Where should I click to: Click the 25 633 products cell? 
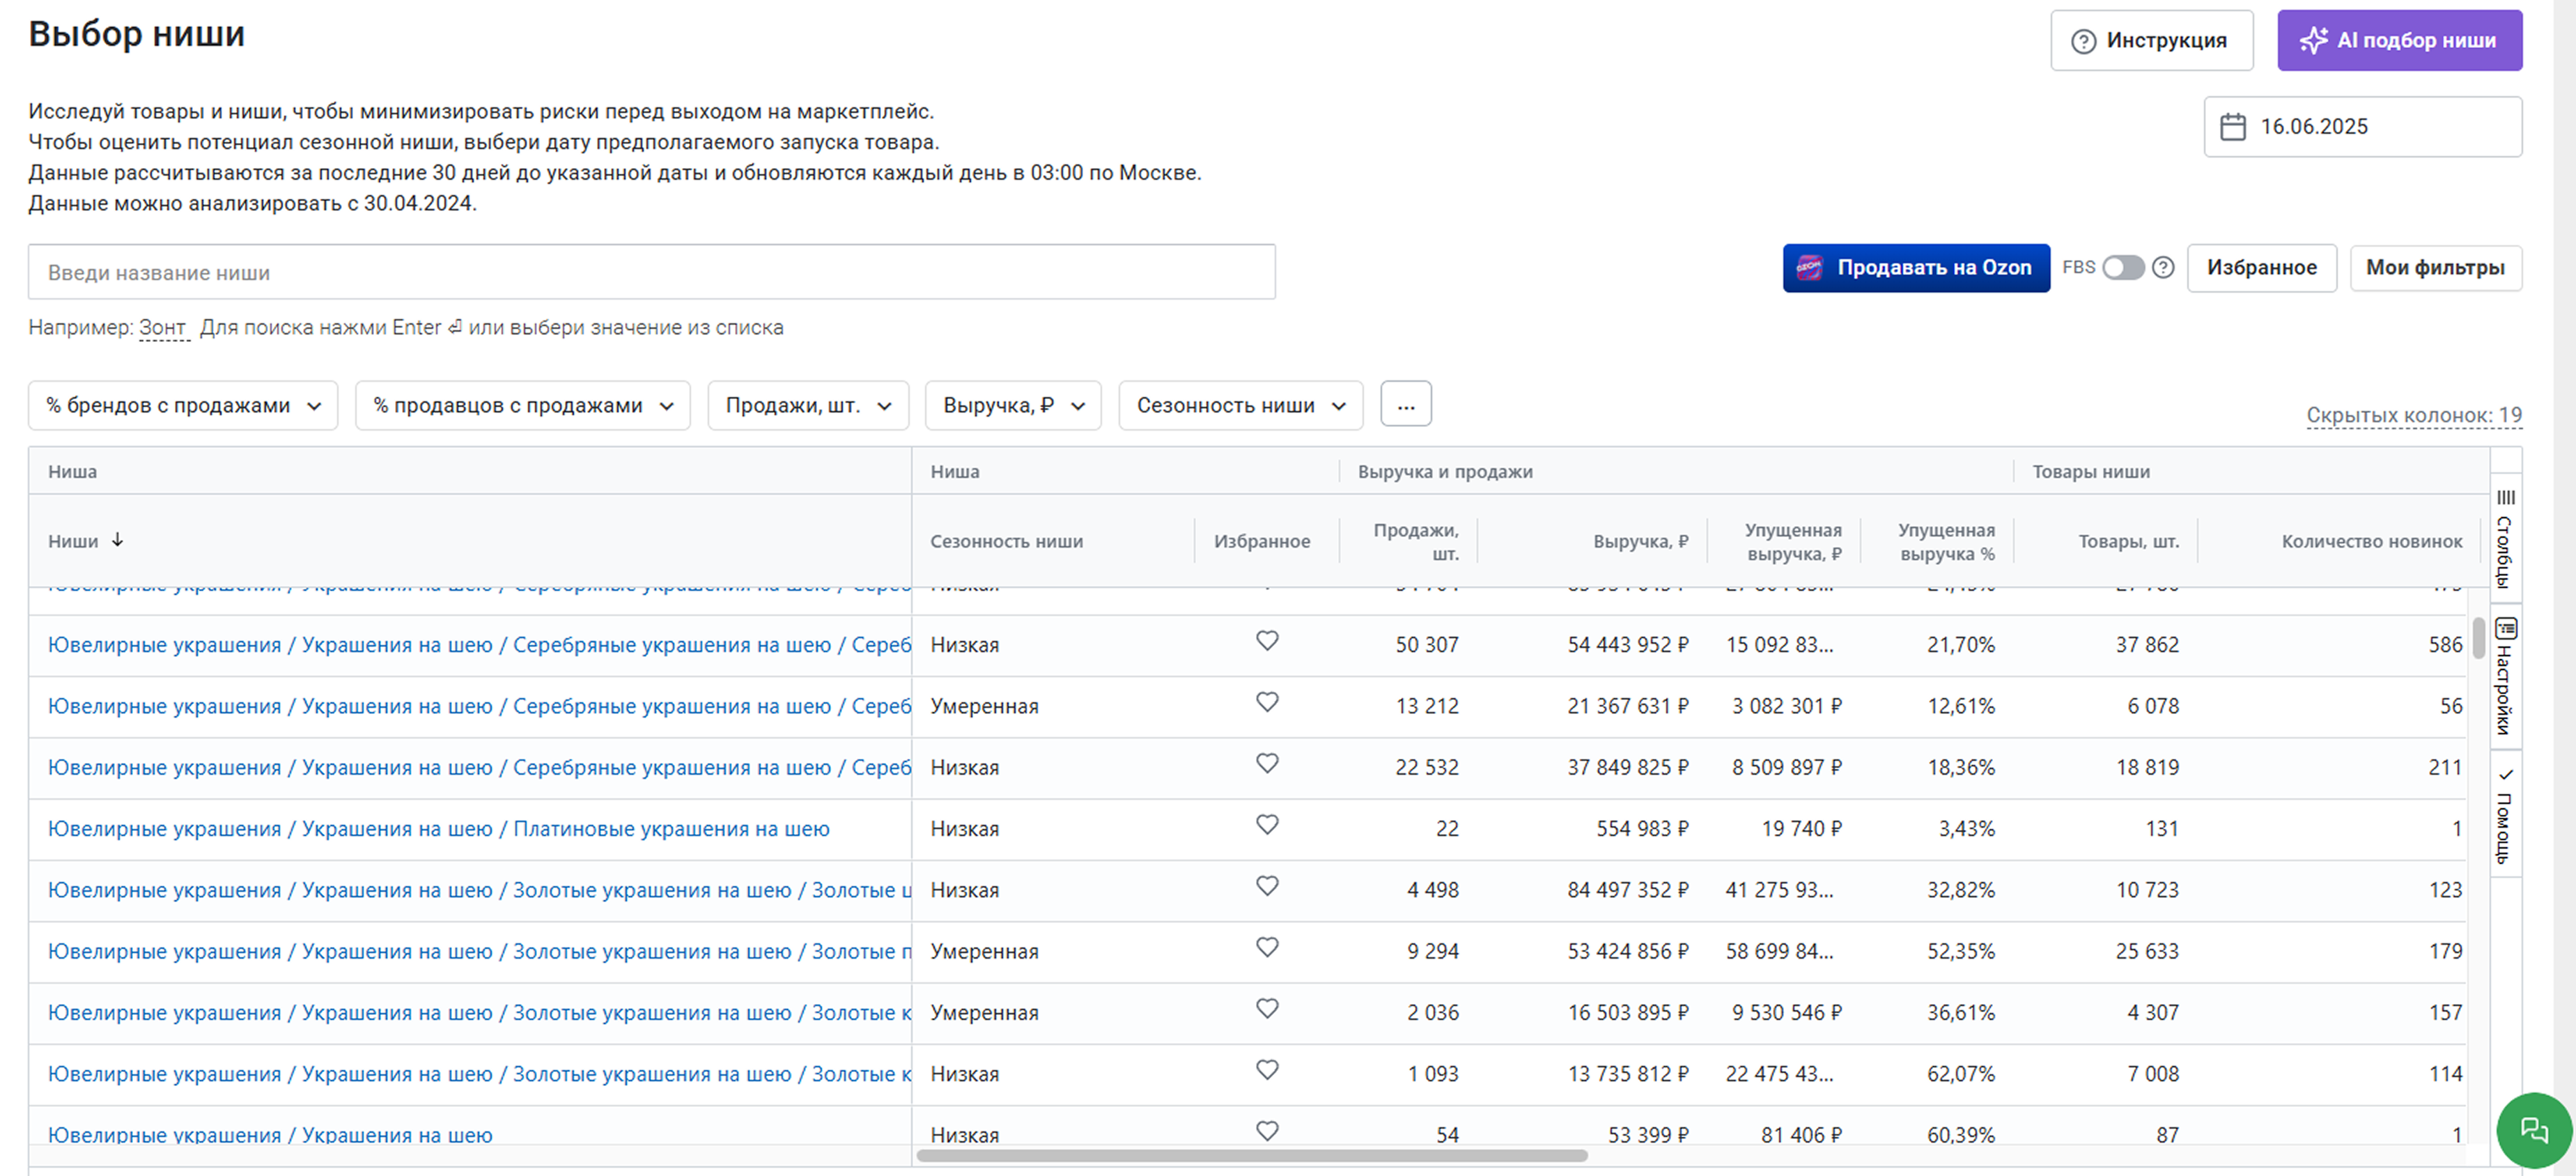tap(2146, 951)
